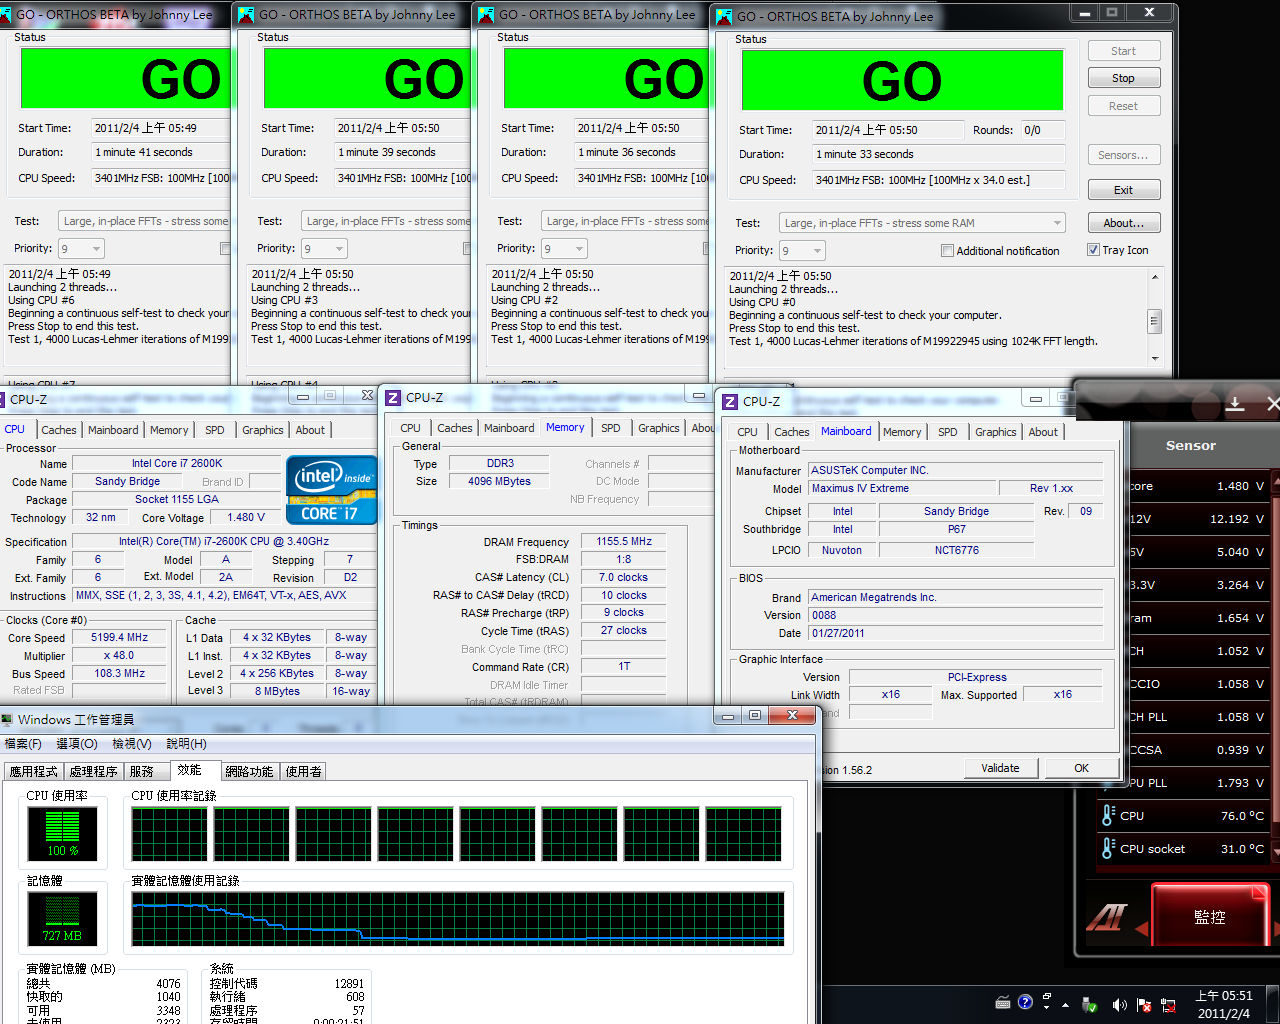Open the 檢視(V) menu in Task Manager

pyautogui.click(x=131, y=744)
